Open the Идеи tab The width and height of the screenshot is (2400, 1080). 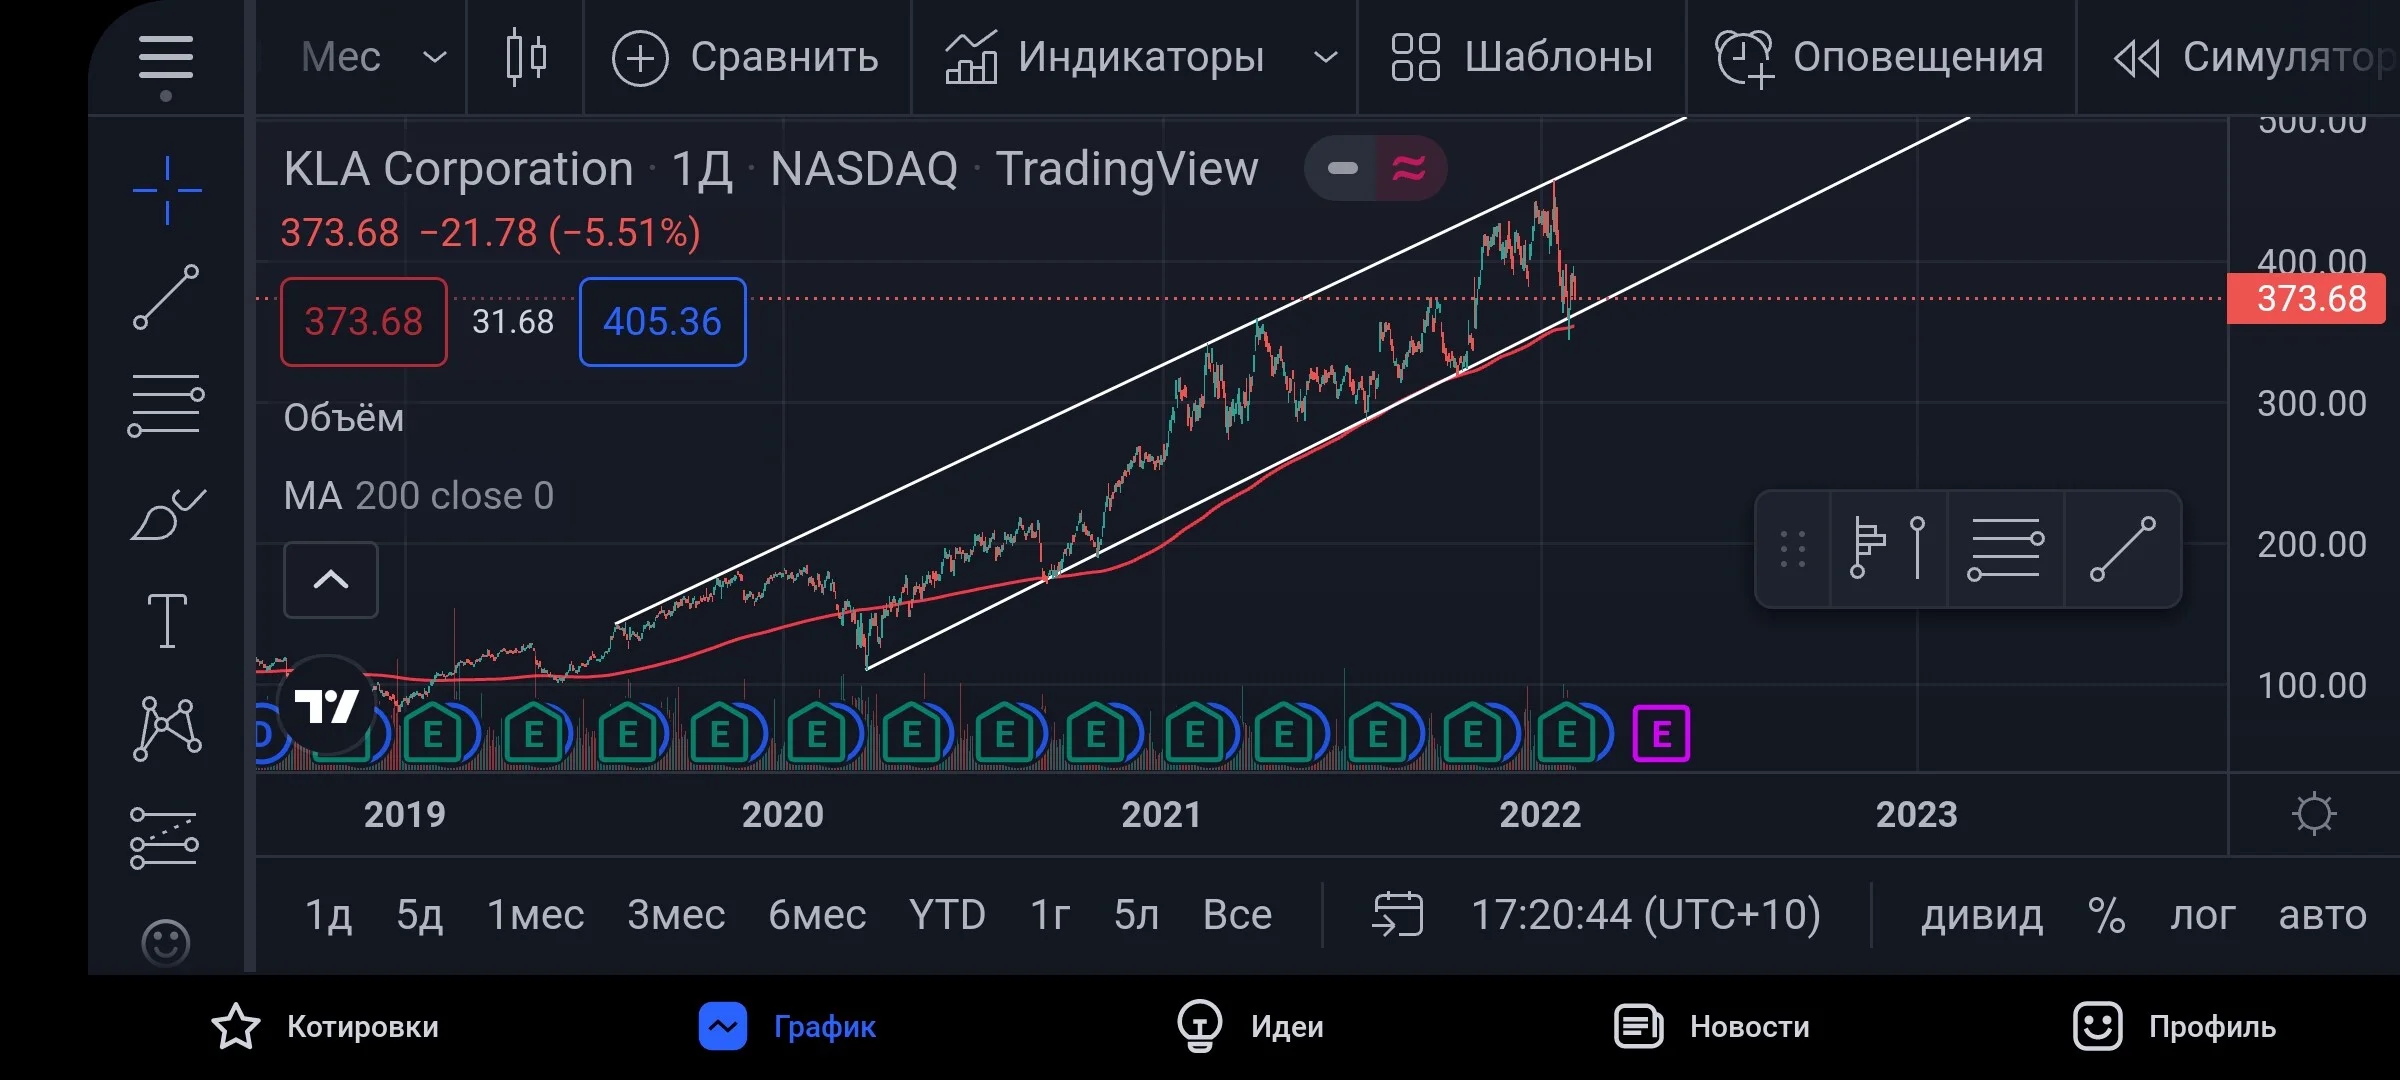click(x=1250, y=1026)
